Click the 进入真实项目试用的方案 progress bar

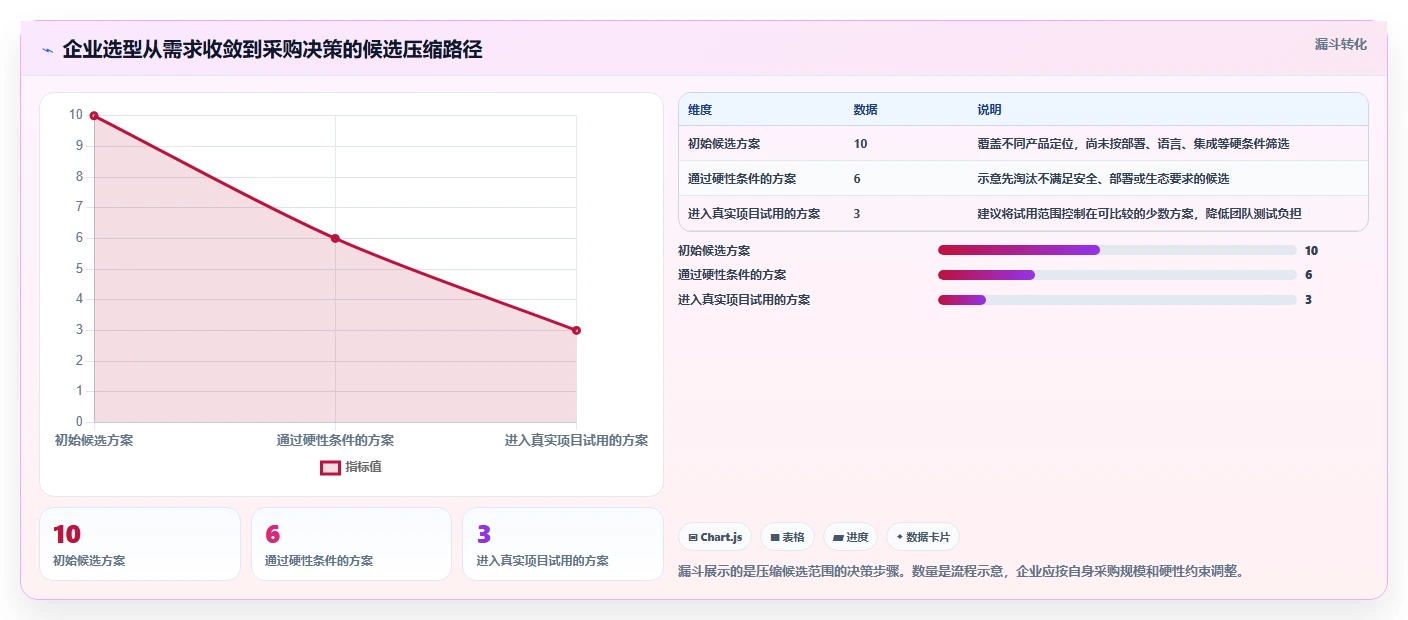click(x=1117, y=300)
